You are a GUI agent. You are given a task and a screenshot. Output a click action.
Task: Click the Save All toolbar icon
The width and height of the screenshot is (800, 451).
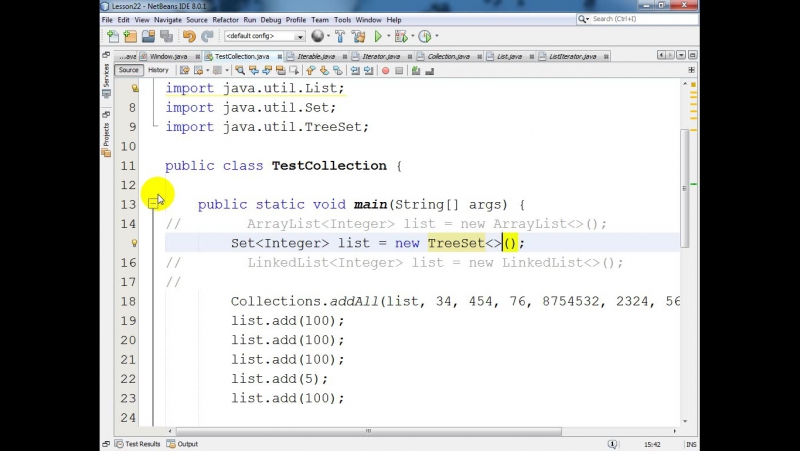click(x=166, y=36)
